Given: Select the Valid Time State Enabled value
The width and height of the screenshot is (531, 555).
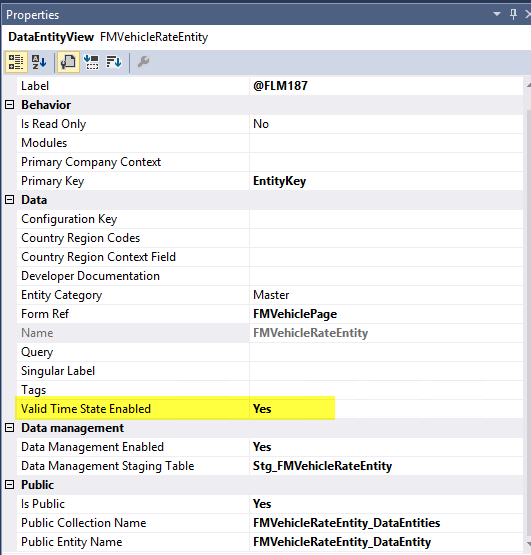Looking at the screenshot, I should 386,409.
